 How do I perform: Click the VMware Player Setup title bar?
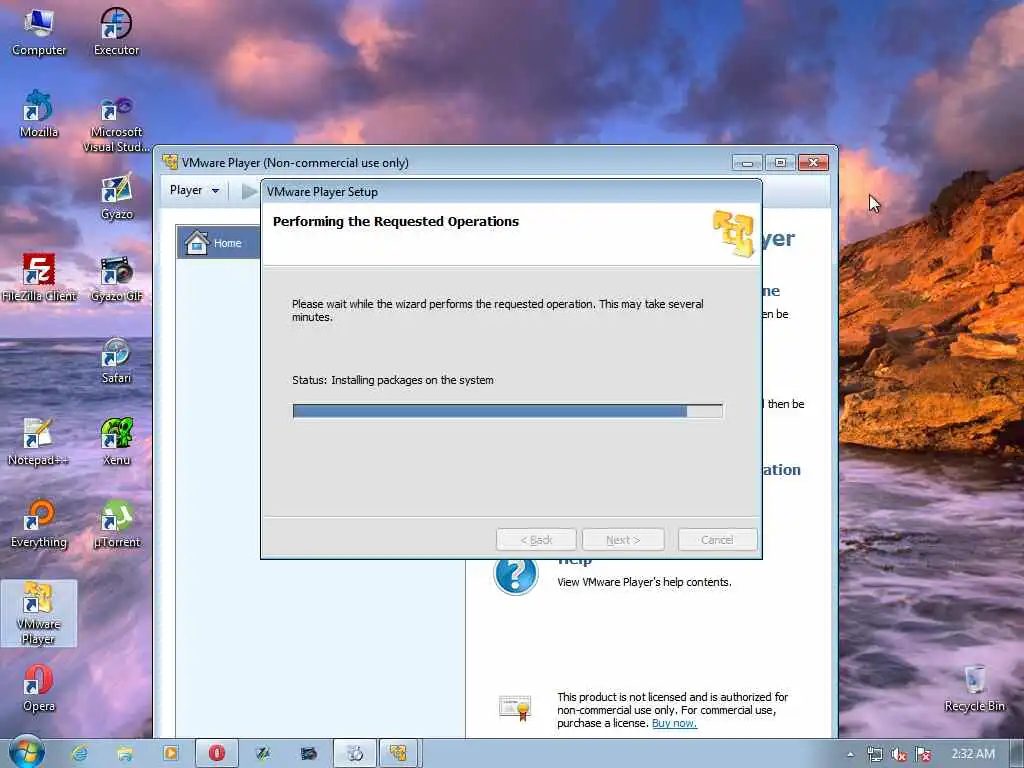tap(511, 191)
